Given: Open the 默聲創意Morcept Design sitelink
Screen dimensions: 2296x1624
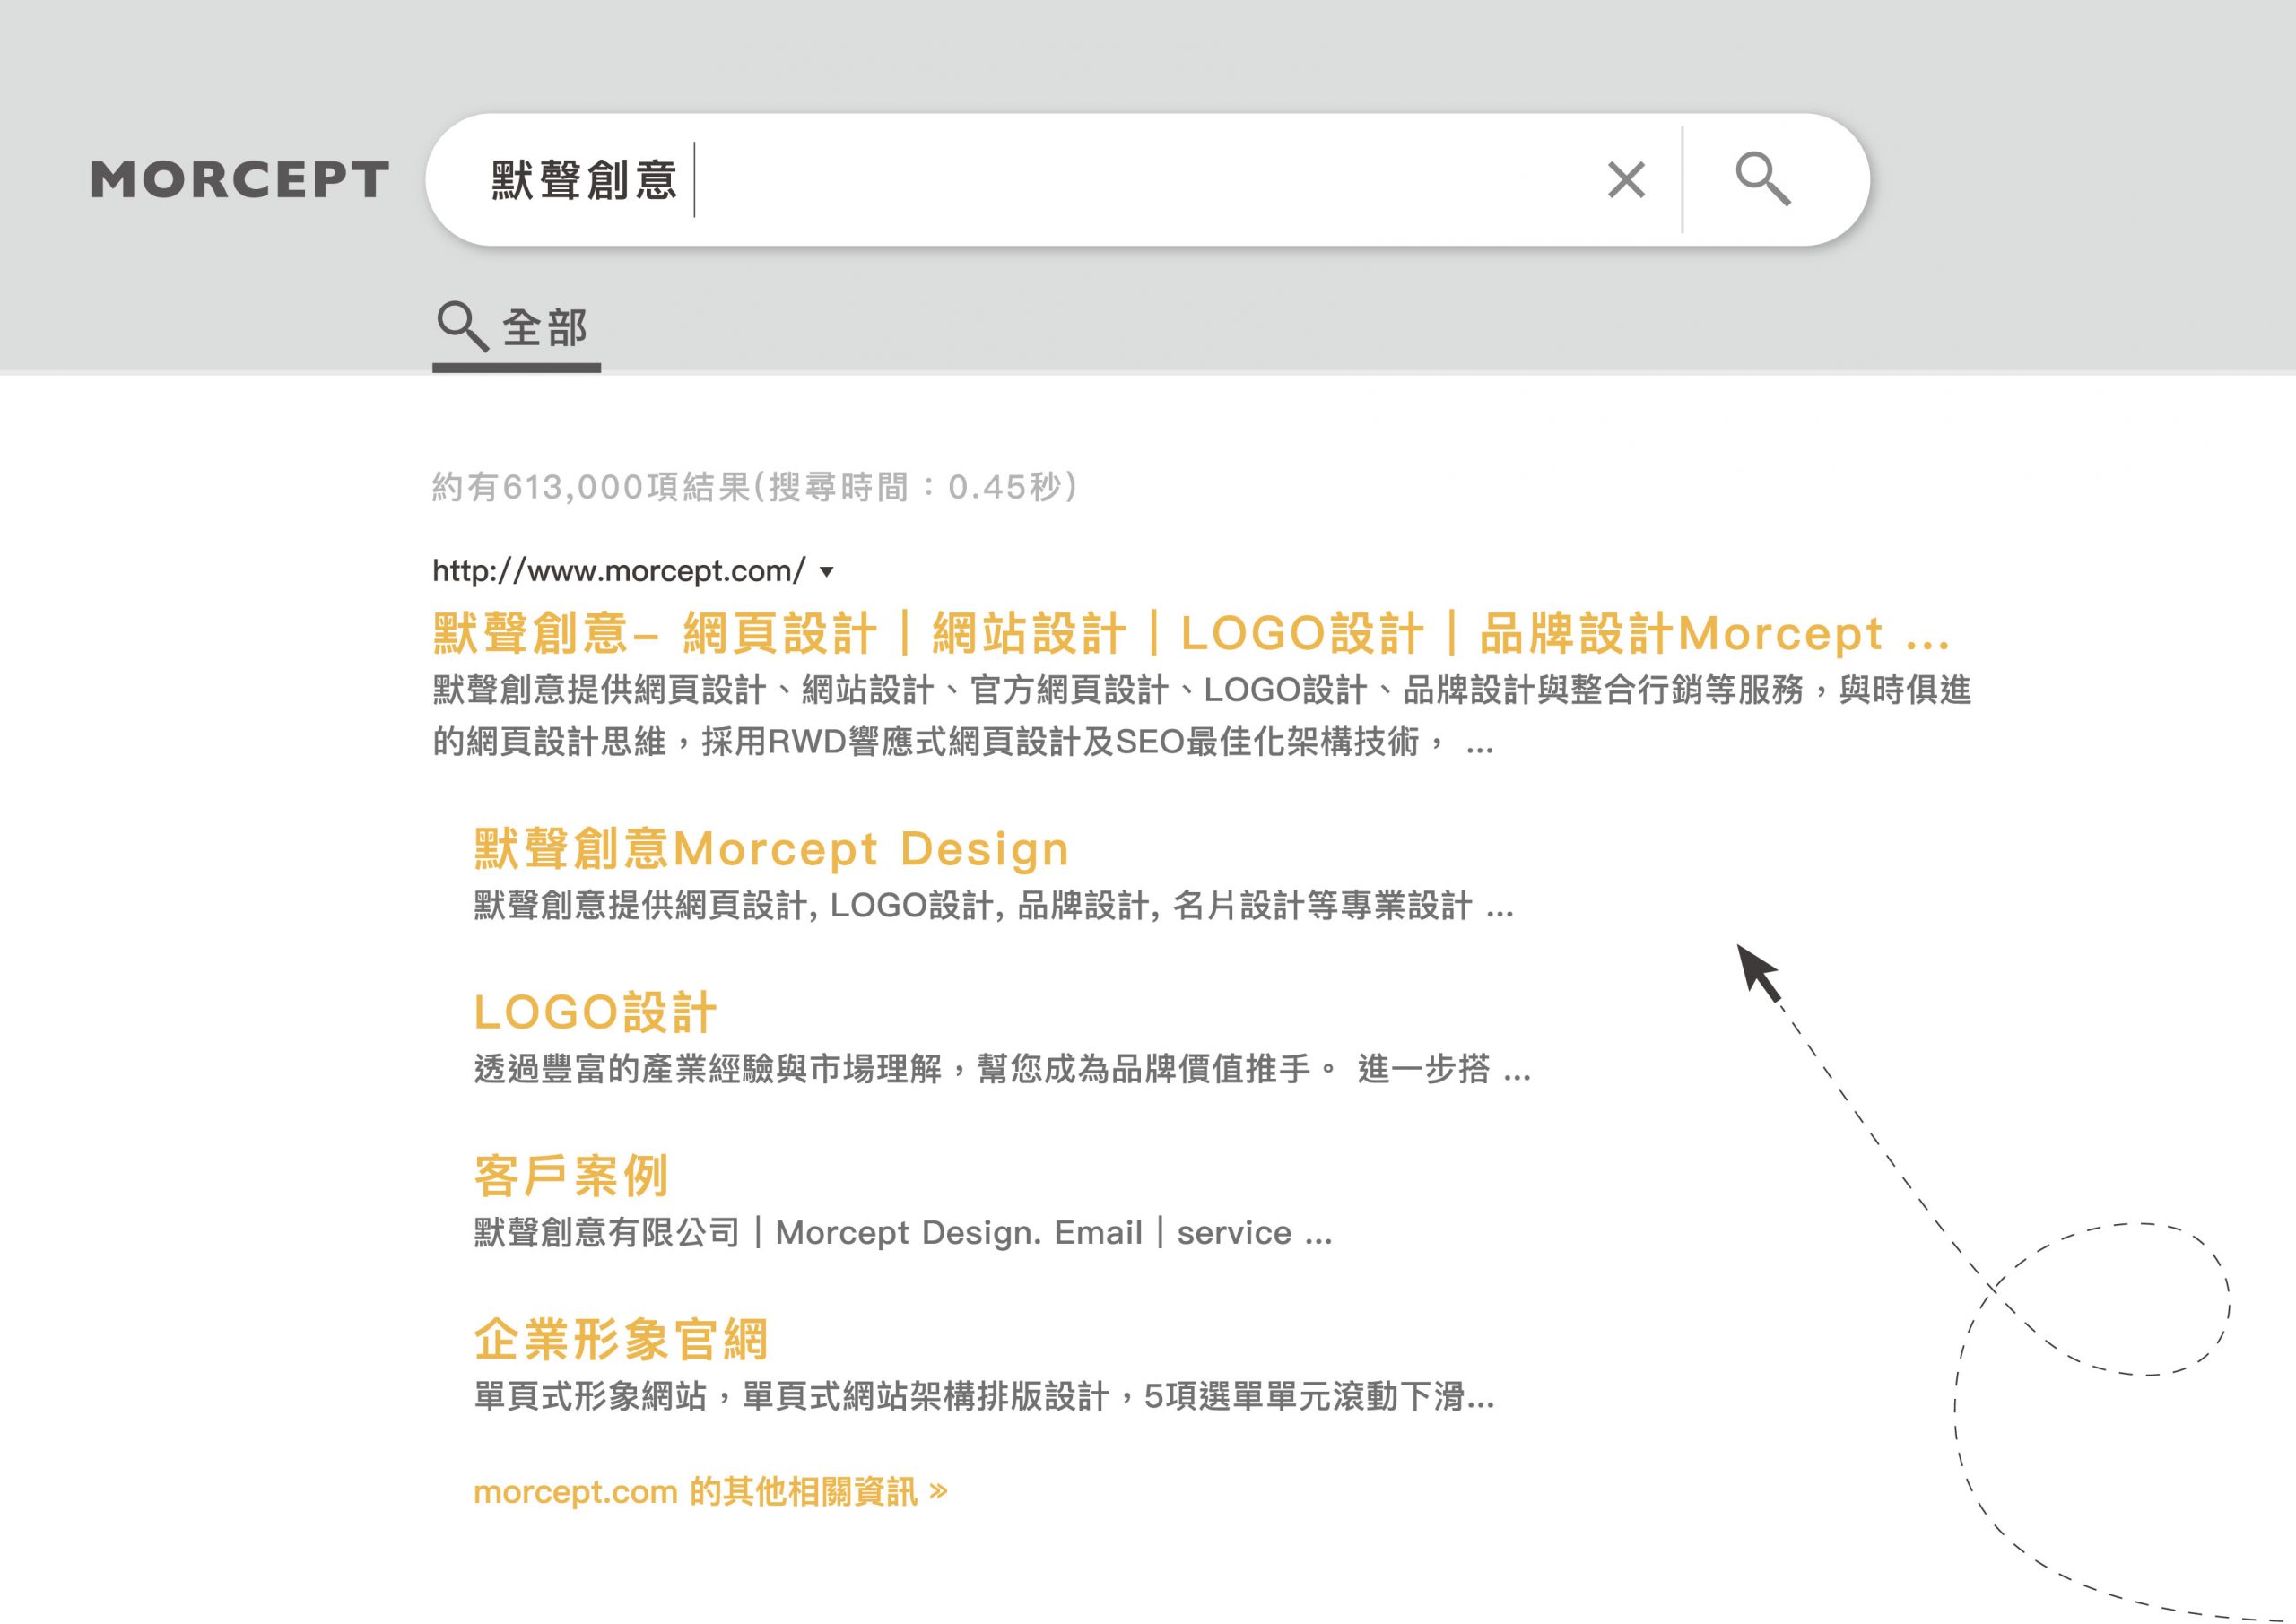Looking at the screenshot, I should coord(771,848).
